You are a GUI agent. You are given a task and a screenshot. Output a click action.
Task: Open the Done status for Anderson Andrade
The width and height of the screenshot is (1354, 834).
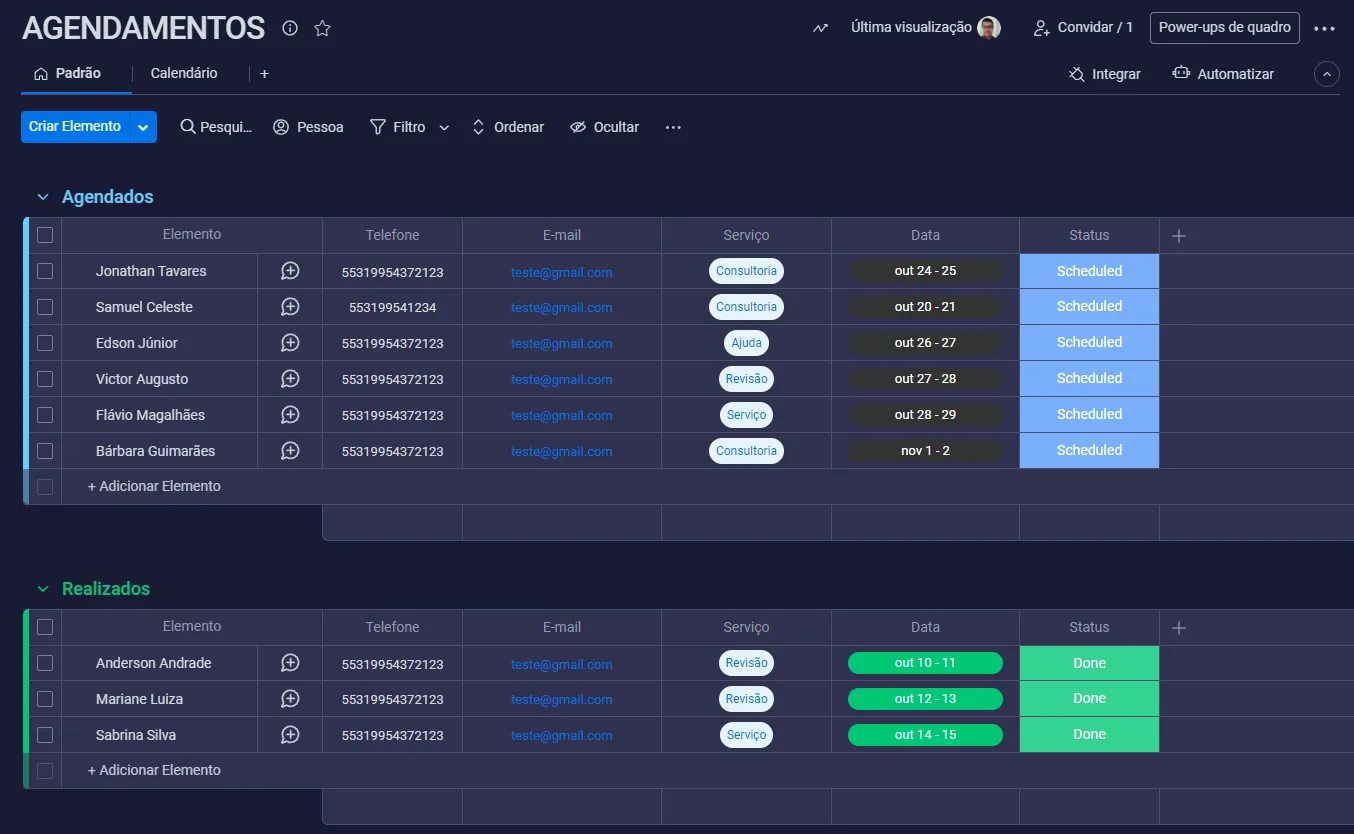[1089, 663]
